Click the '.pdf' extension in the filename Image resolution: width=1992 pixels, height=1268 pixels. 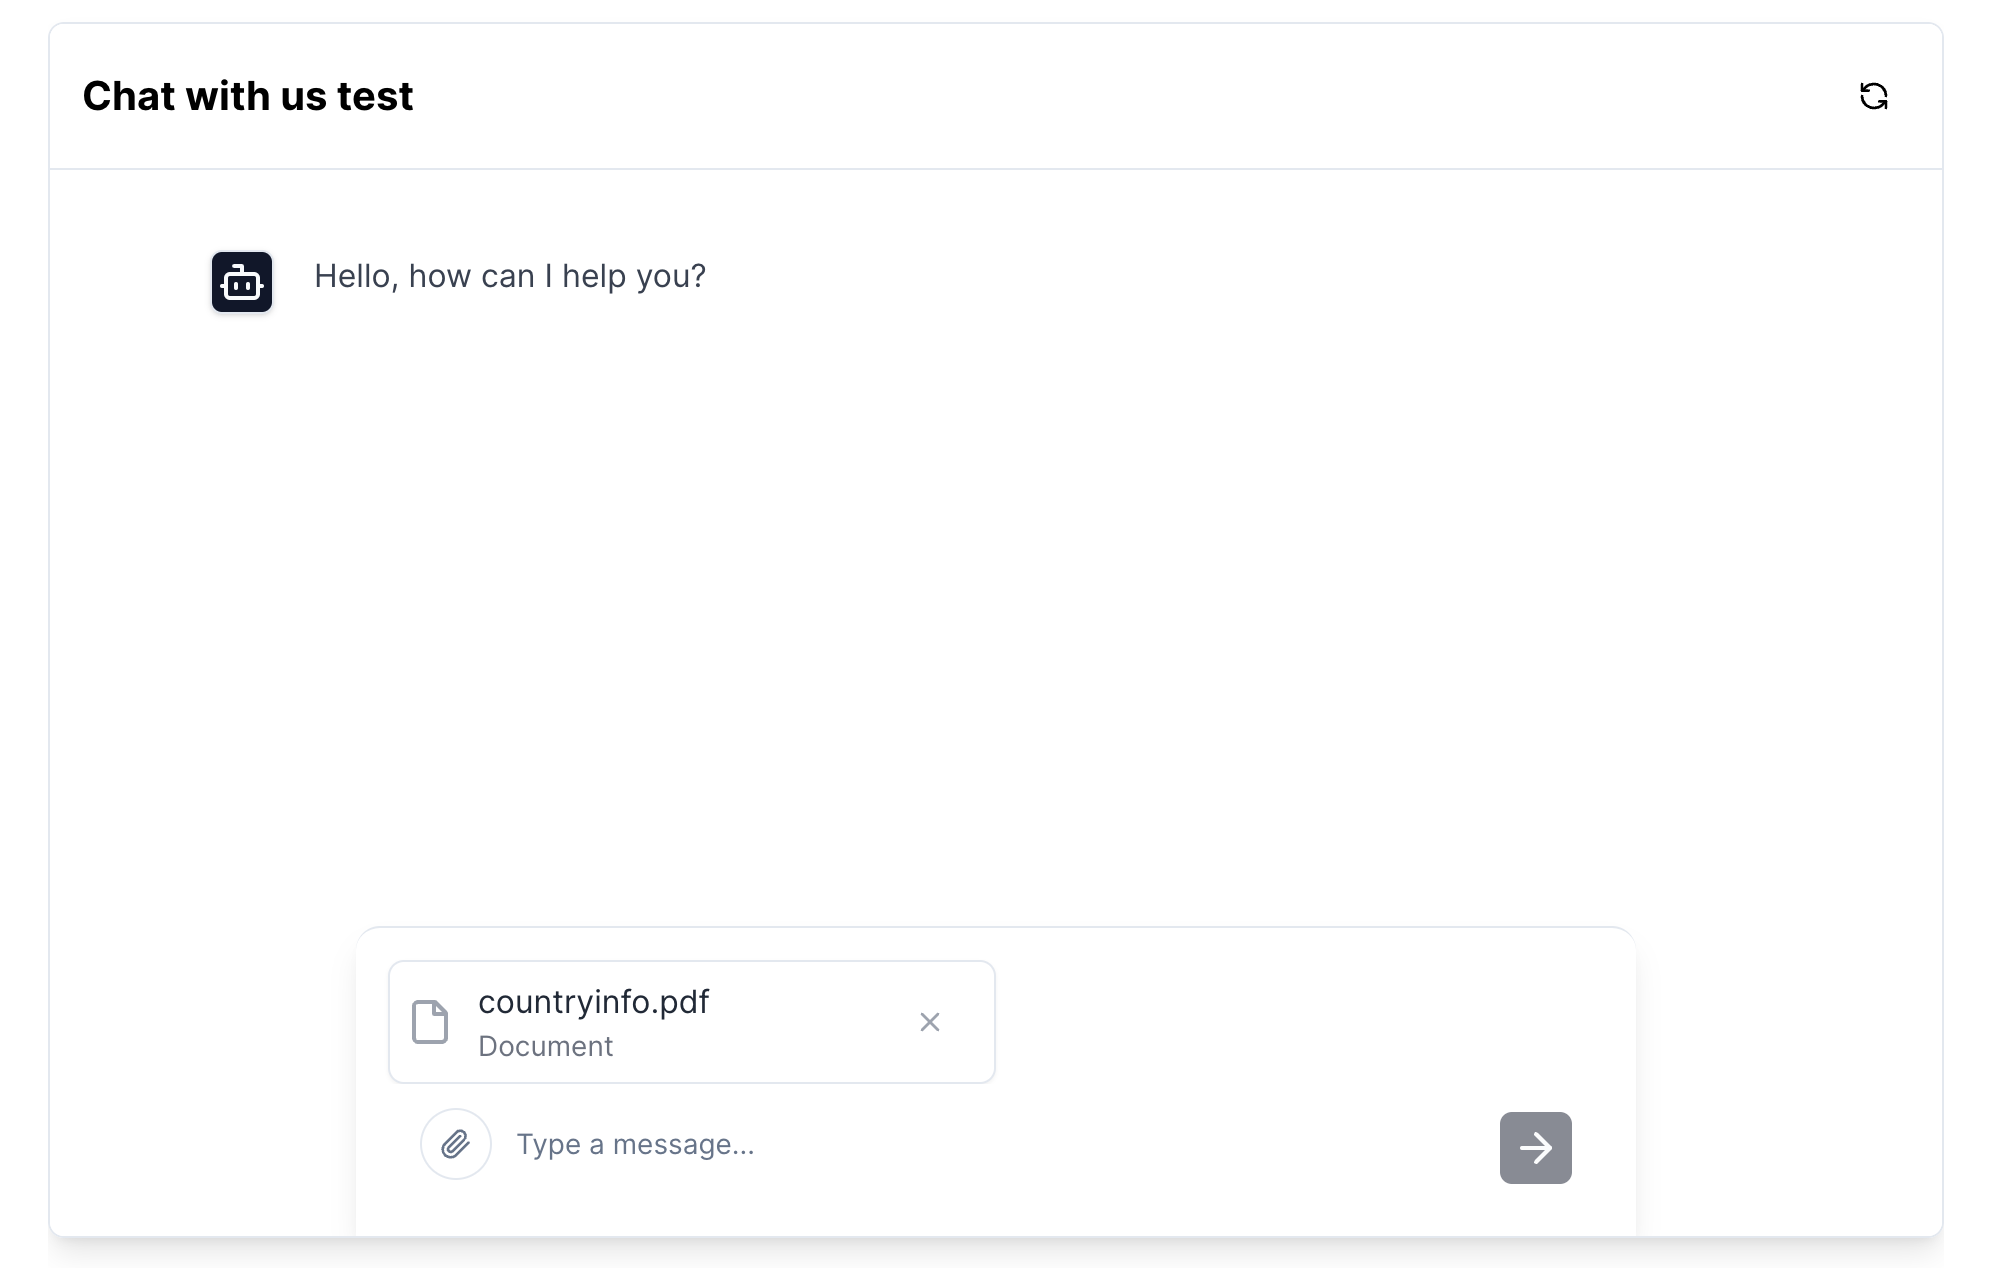(x=680, y=1002)
